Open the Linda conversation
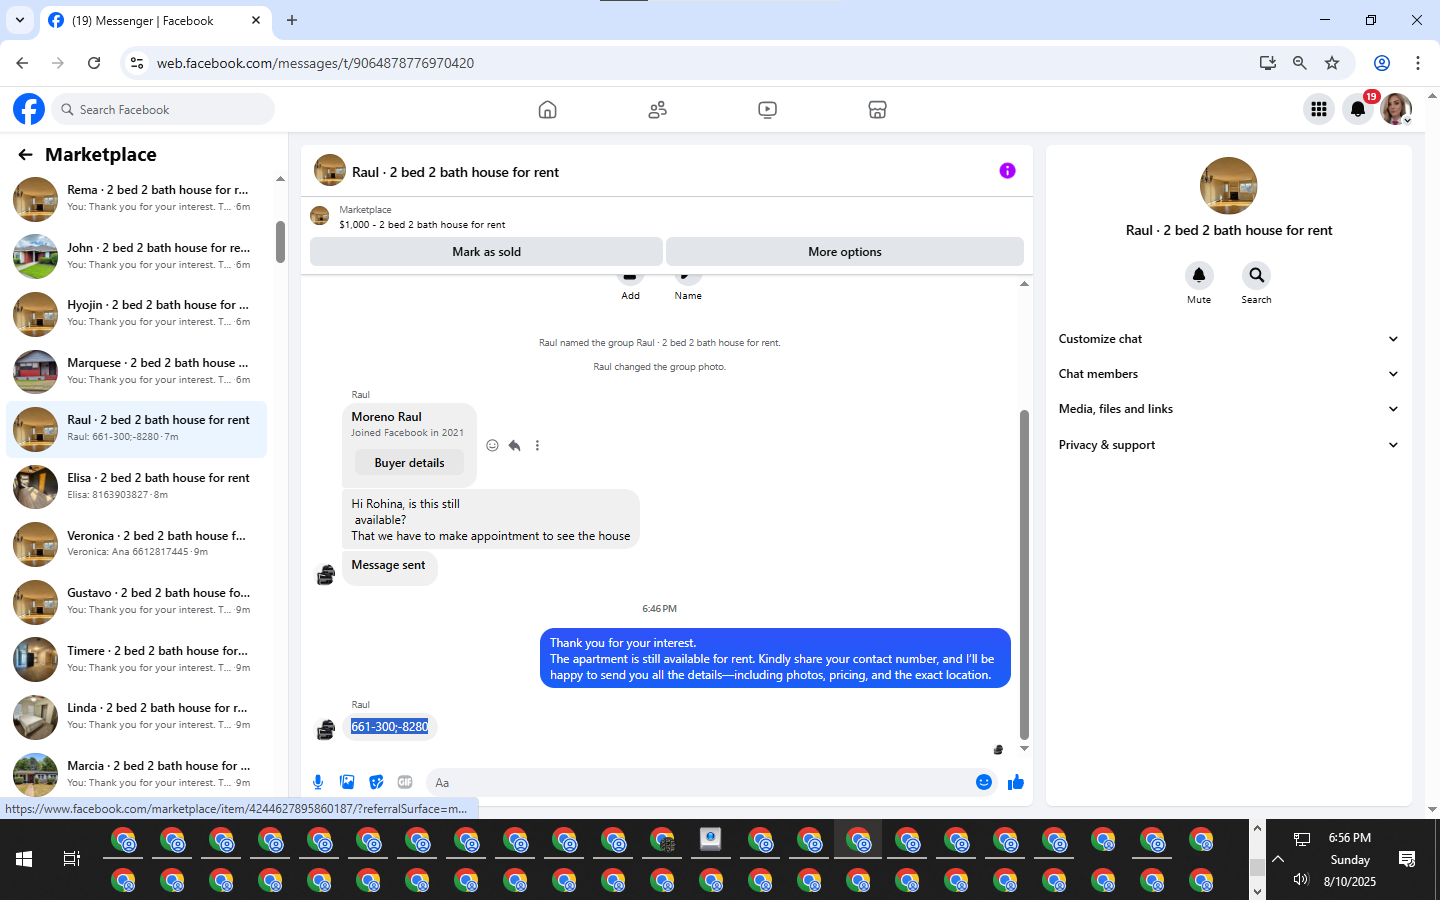Image resolution: width=1440 pixels, height=900 pixels. point(137,717)
